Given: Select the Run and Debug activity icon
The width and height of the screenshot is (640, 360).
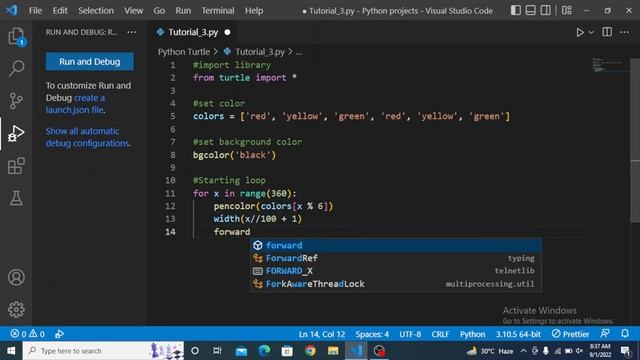Looking at the screenshot, I should [16, 133].
